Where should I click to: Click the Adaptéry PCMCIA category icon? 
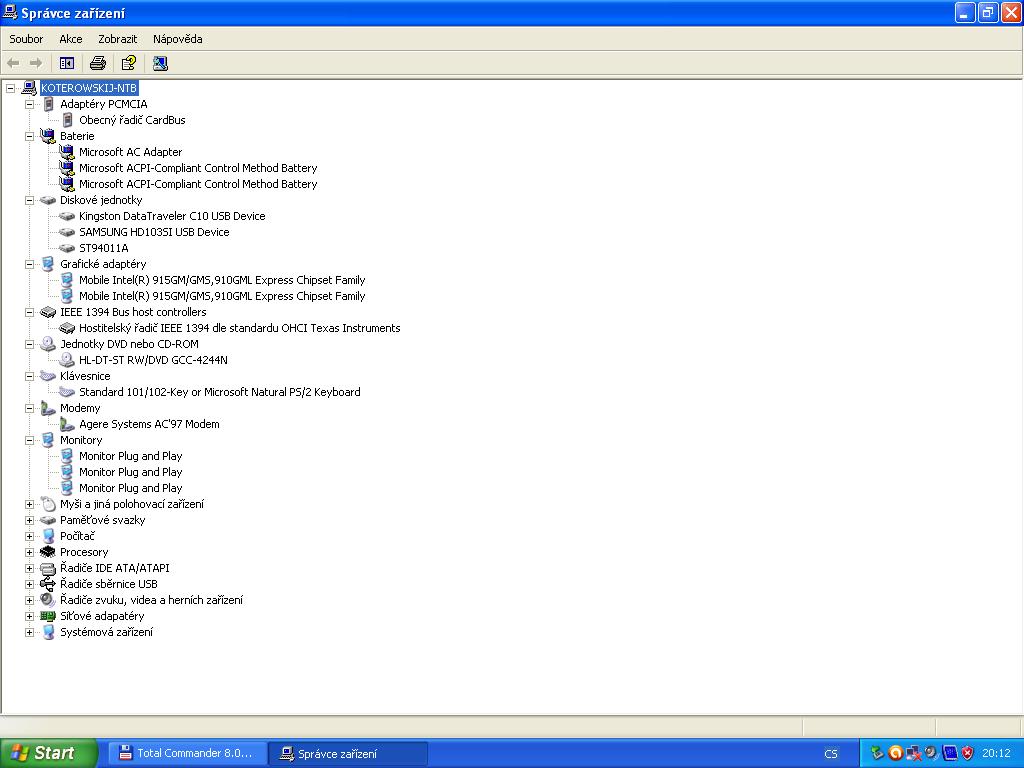(x=48, y=104)
